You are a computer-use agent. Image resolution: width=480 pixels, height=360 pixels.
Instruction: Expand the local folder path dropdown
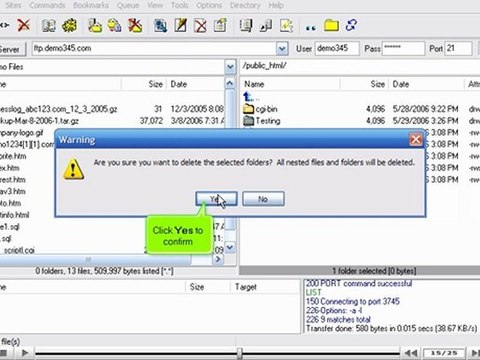tap(230, 67)
